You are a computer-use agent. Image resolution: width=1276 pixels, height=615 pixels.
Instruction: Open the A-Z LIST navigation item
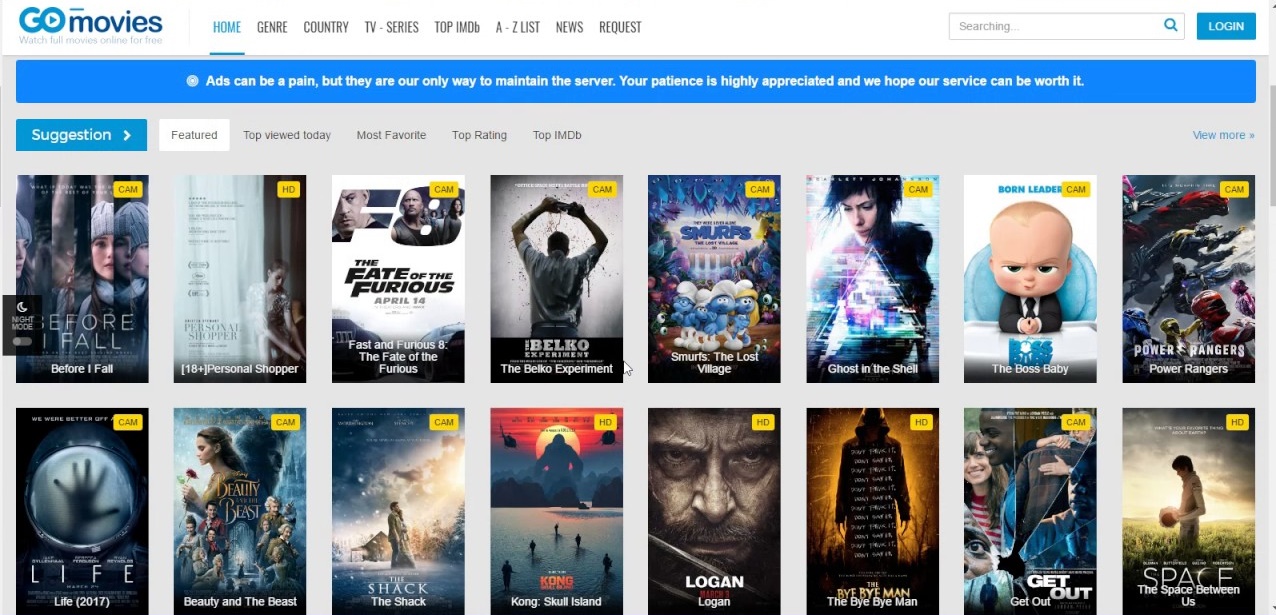(517, 27)
